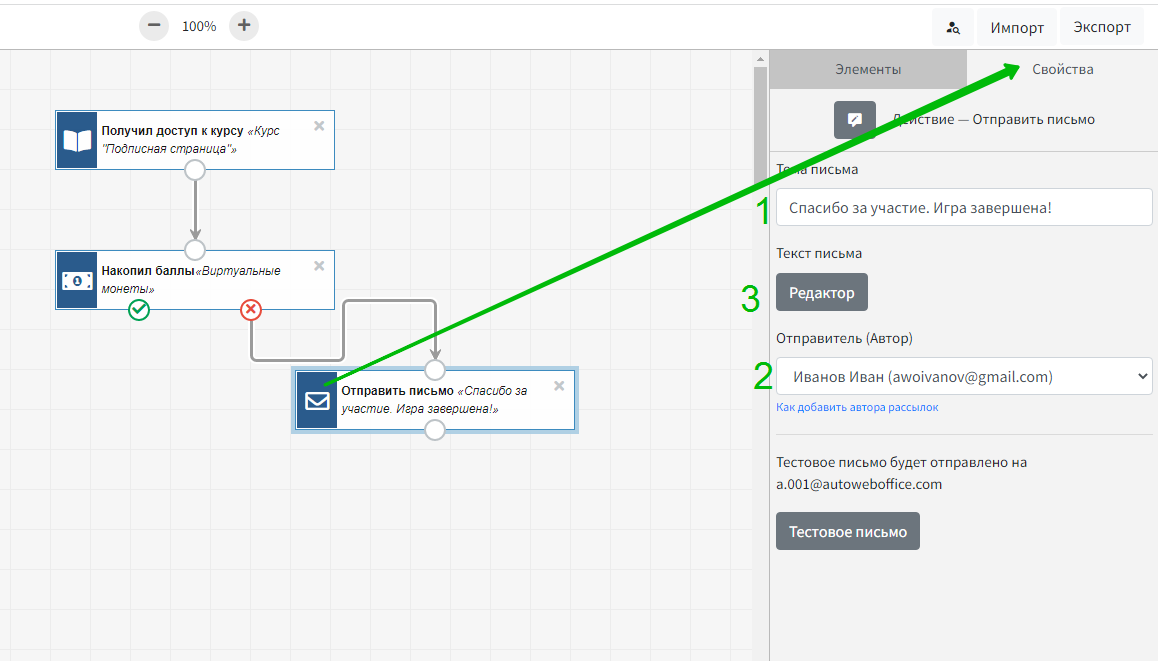Click the green checkmark output connector

click(139, 310)
